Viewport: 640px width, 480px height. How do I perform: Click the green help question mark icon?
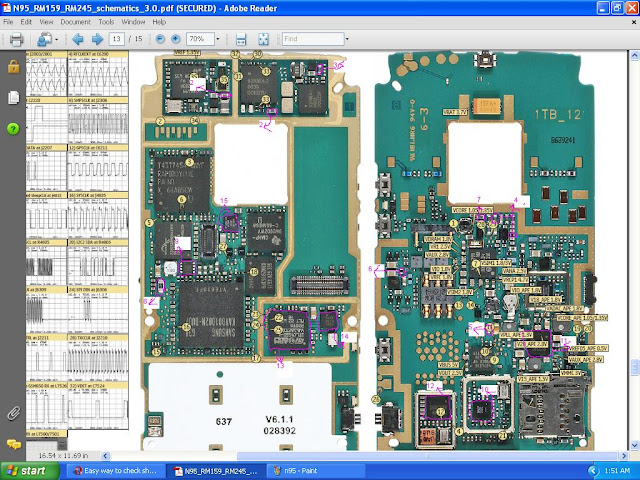[13, 129]
